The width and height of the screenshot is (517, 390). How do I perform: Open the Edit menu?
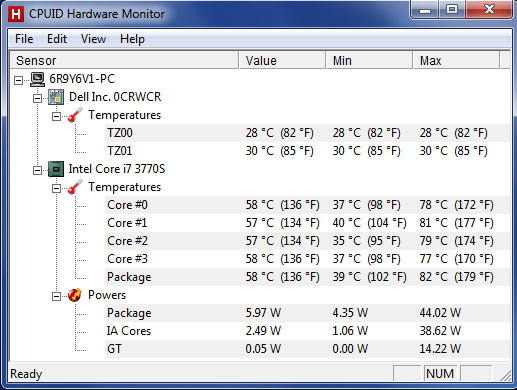[57, 39]
